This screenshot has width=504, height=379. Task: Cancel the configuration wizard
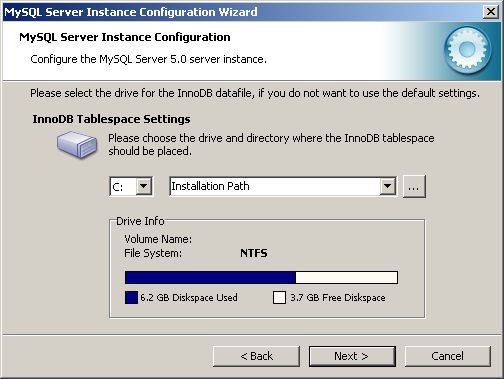click(x=448, y=356)
